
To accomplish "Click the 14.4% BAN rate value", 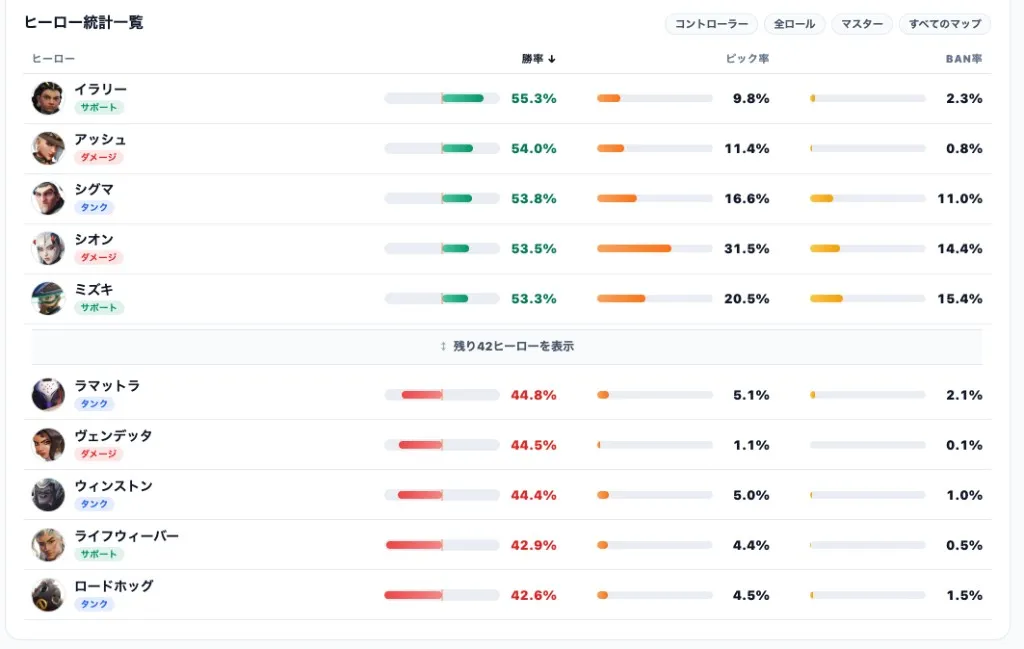I will (960, 249).
